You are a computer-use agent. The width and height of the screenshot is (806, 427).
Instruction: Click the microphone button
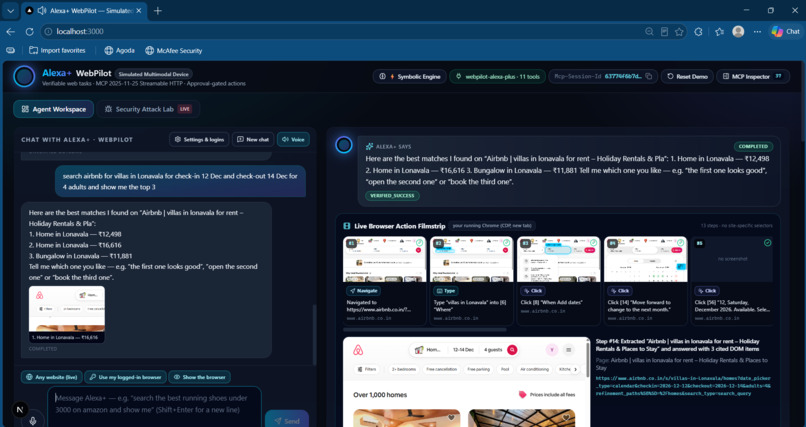tap(33, 421)
